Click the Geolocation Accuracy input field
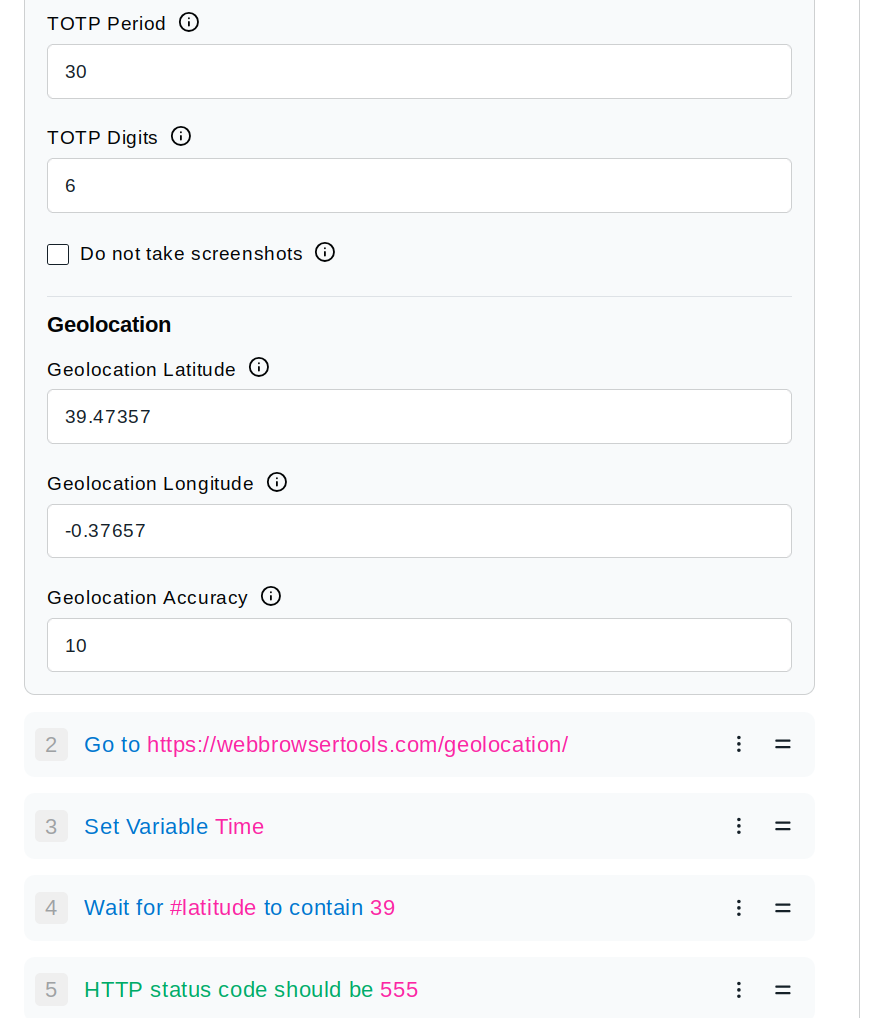The image size is (869, 1018). click(x=419, y=645)
